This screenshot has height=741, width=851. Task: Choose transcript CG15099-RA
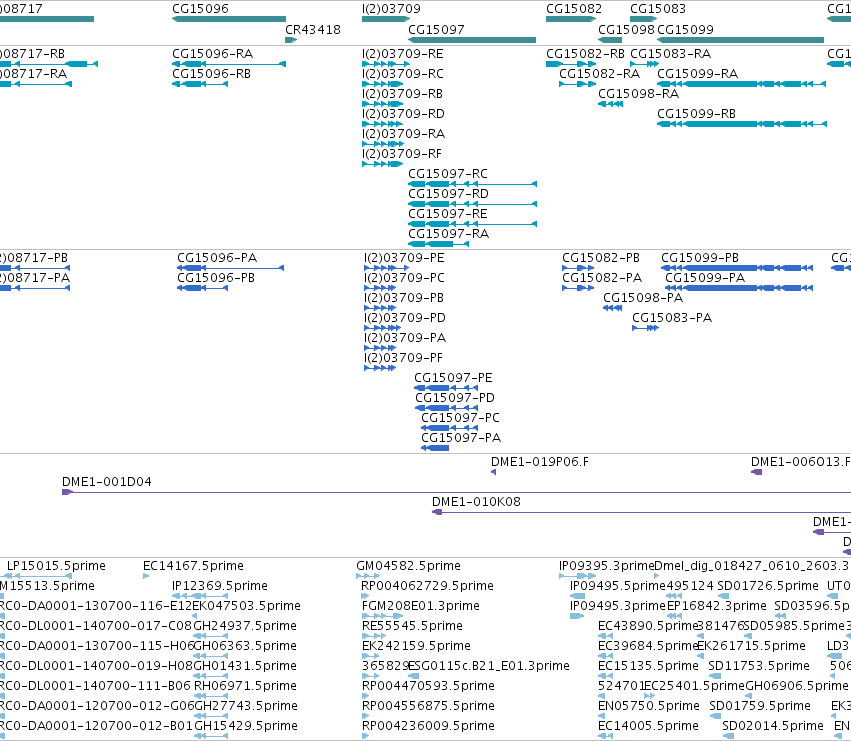[697, 74]
